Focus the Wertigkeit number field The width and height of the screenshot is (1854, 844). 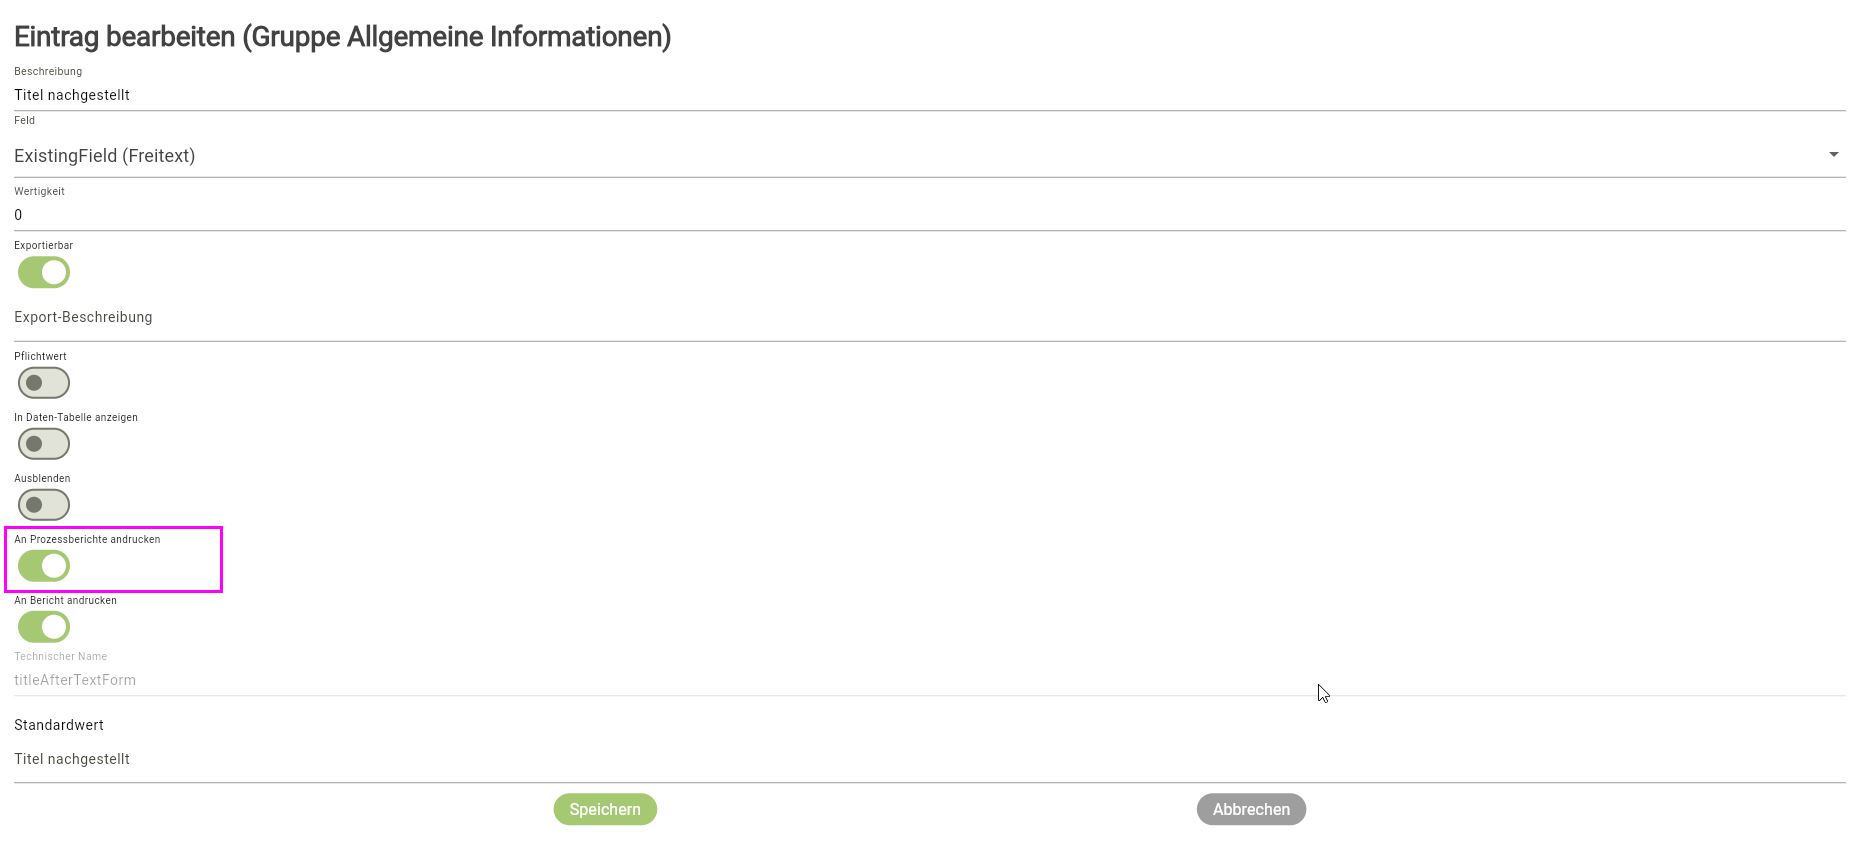[x=928, y=215]
